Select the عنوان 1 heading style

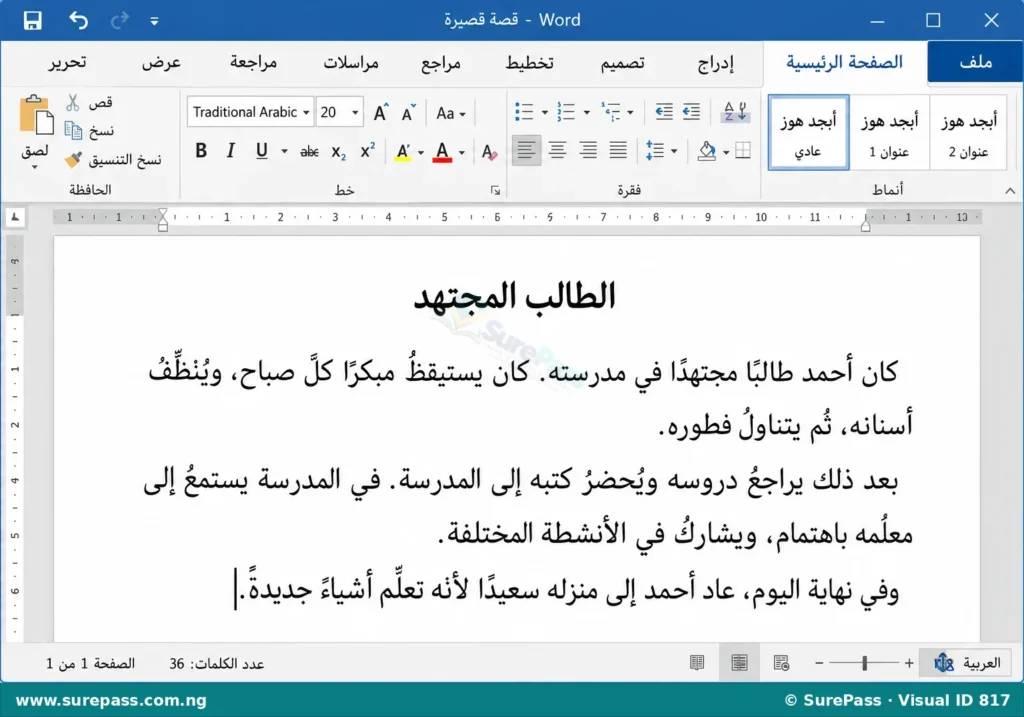(x=889, y=133)
